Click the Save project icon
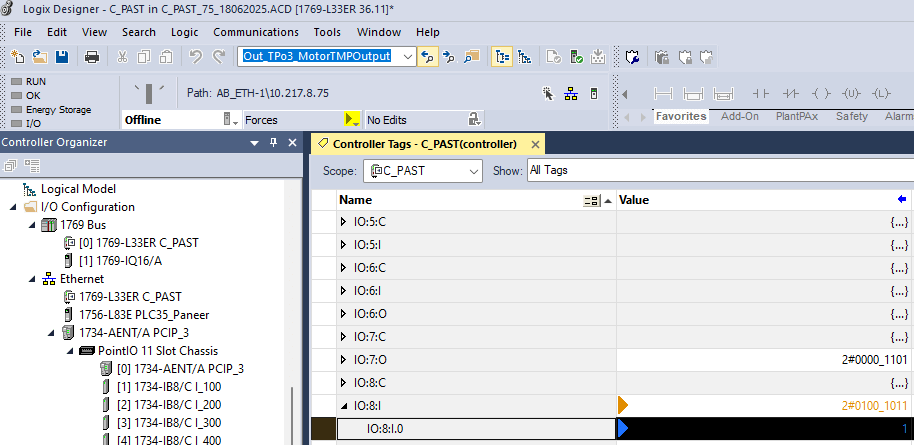The height and width of the screenshot is (445, 914). [x=62, y=57]
